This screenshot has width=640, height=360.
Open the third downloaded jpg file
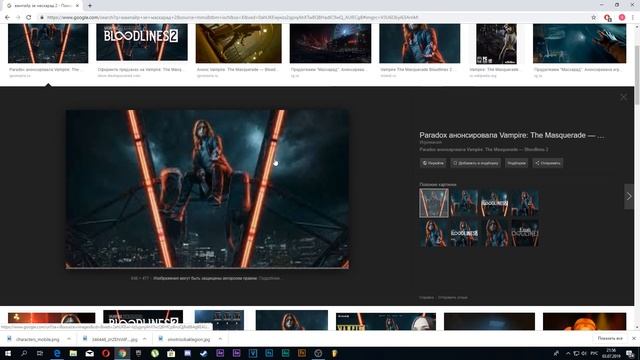(186, 339)
